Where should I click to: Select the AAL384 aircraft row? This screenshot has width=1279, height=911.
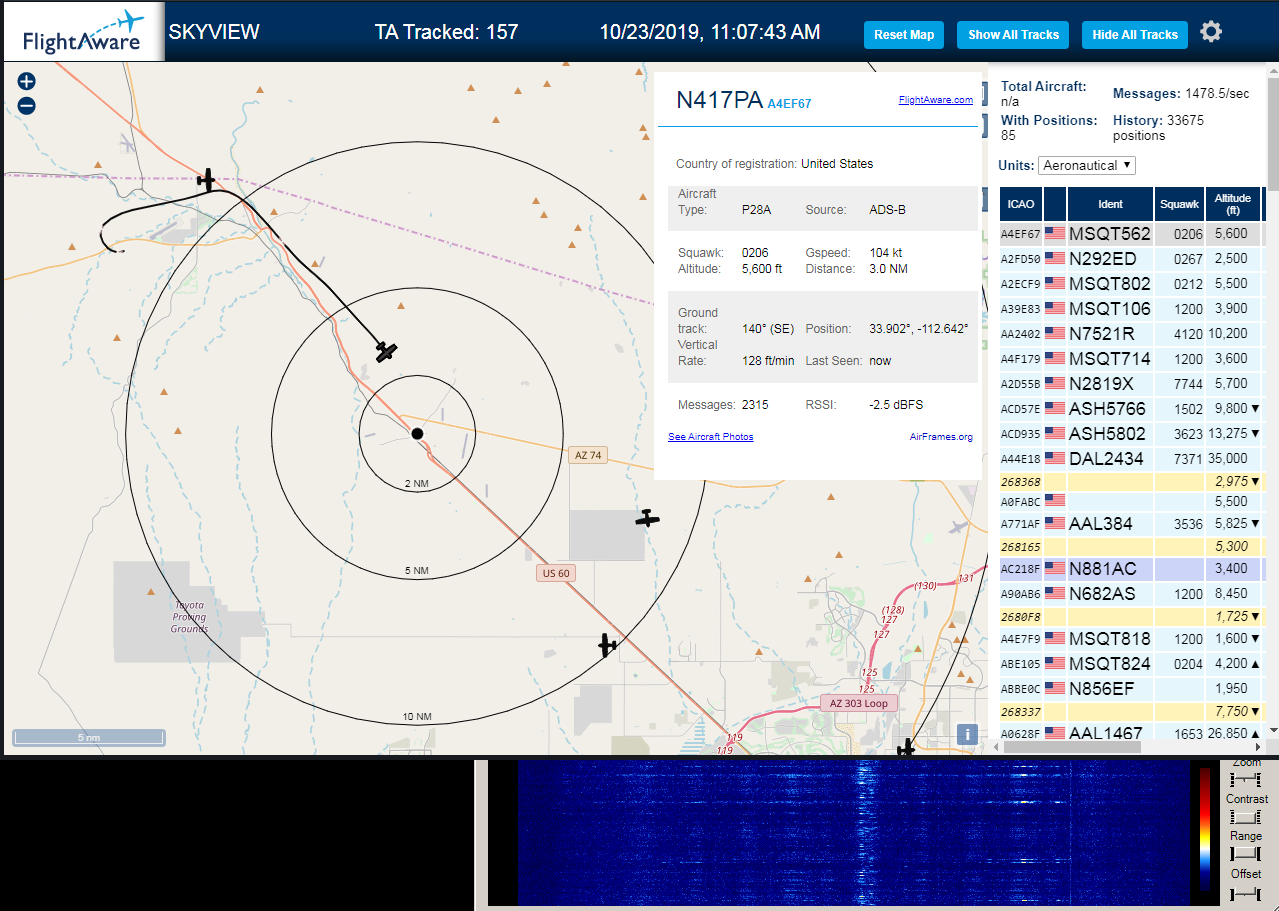click(1131, 524)
